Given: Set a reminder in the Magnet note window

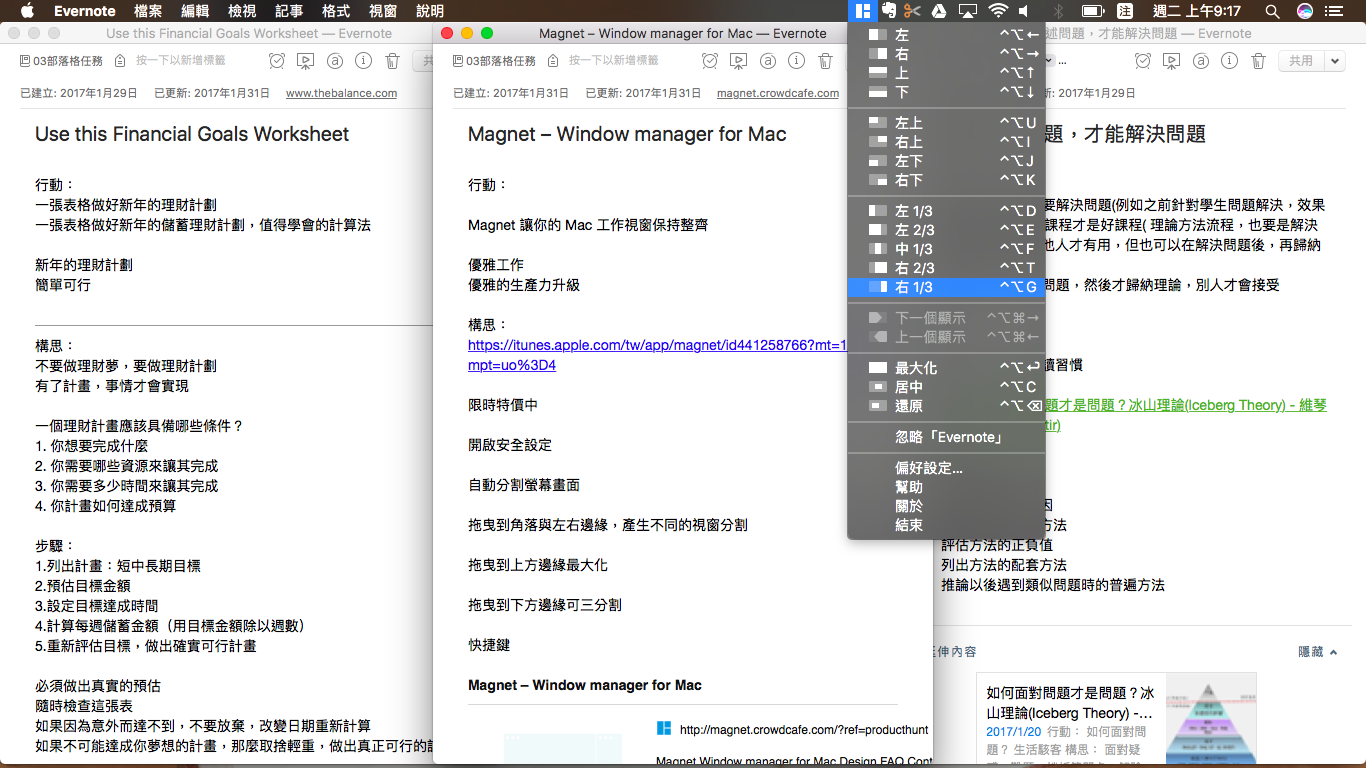Looking at the screenshot, I should [x=710, y=61].
